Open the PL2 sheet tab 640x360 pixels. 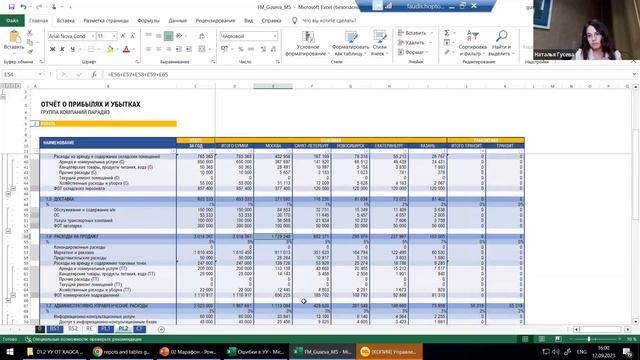[x=123, y=329]
